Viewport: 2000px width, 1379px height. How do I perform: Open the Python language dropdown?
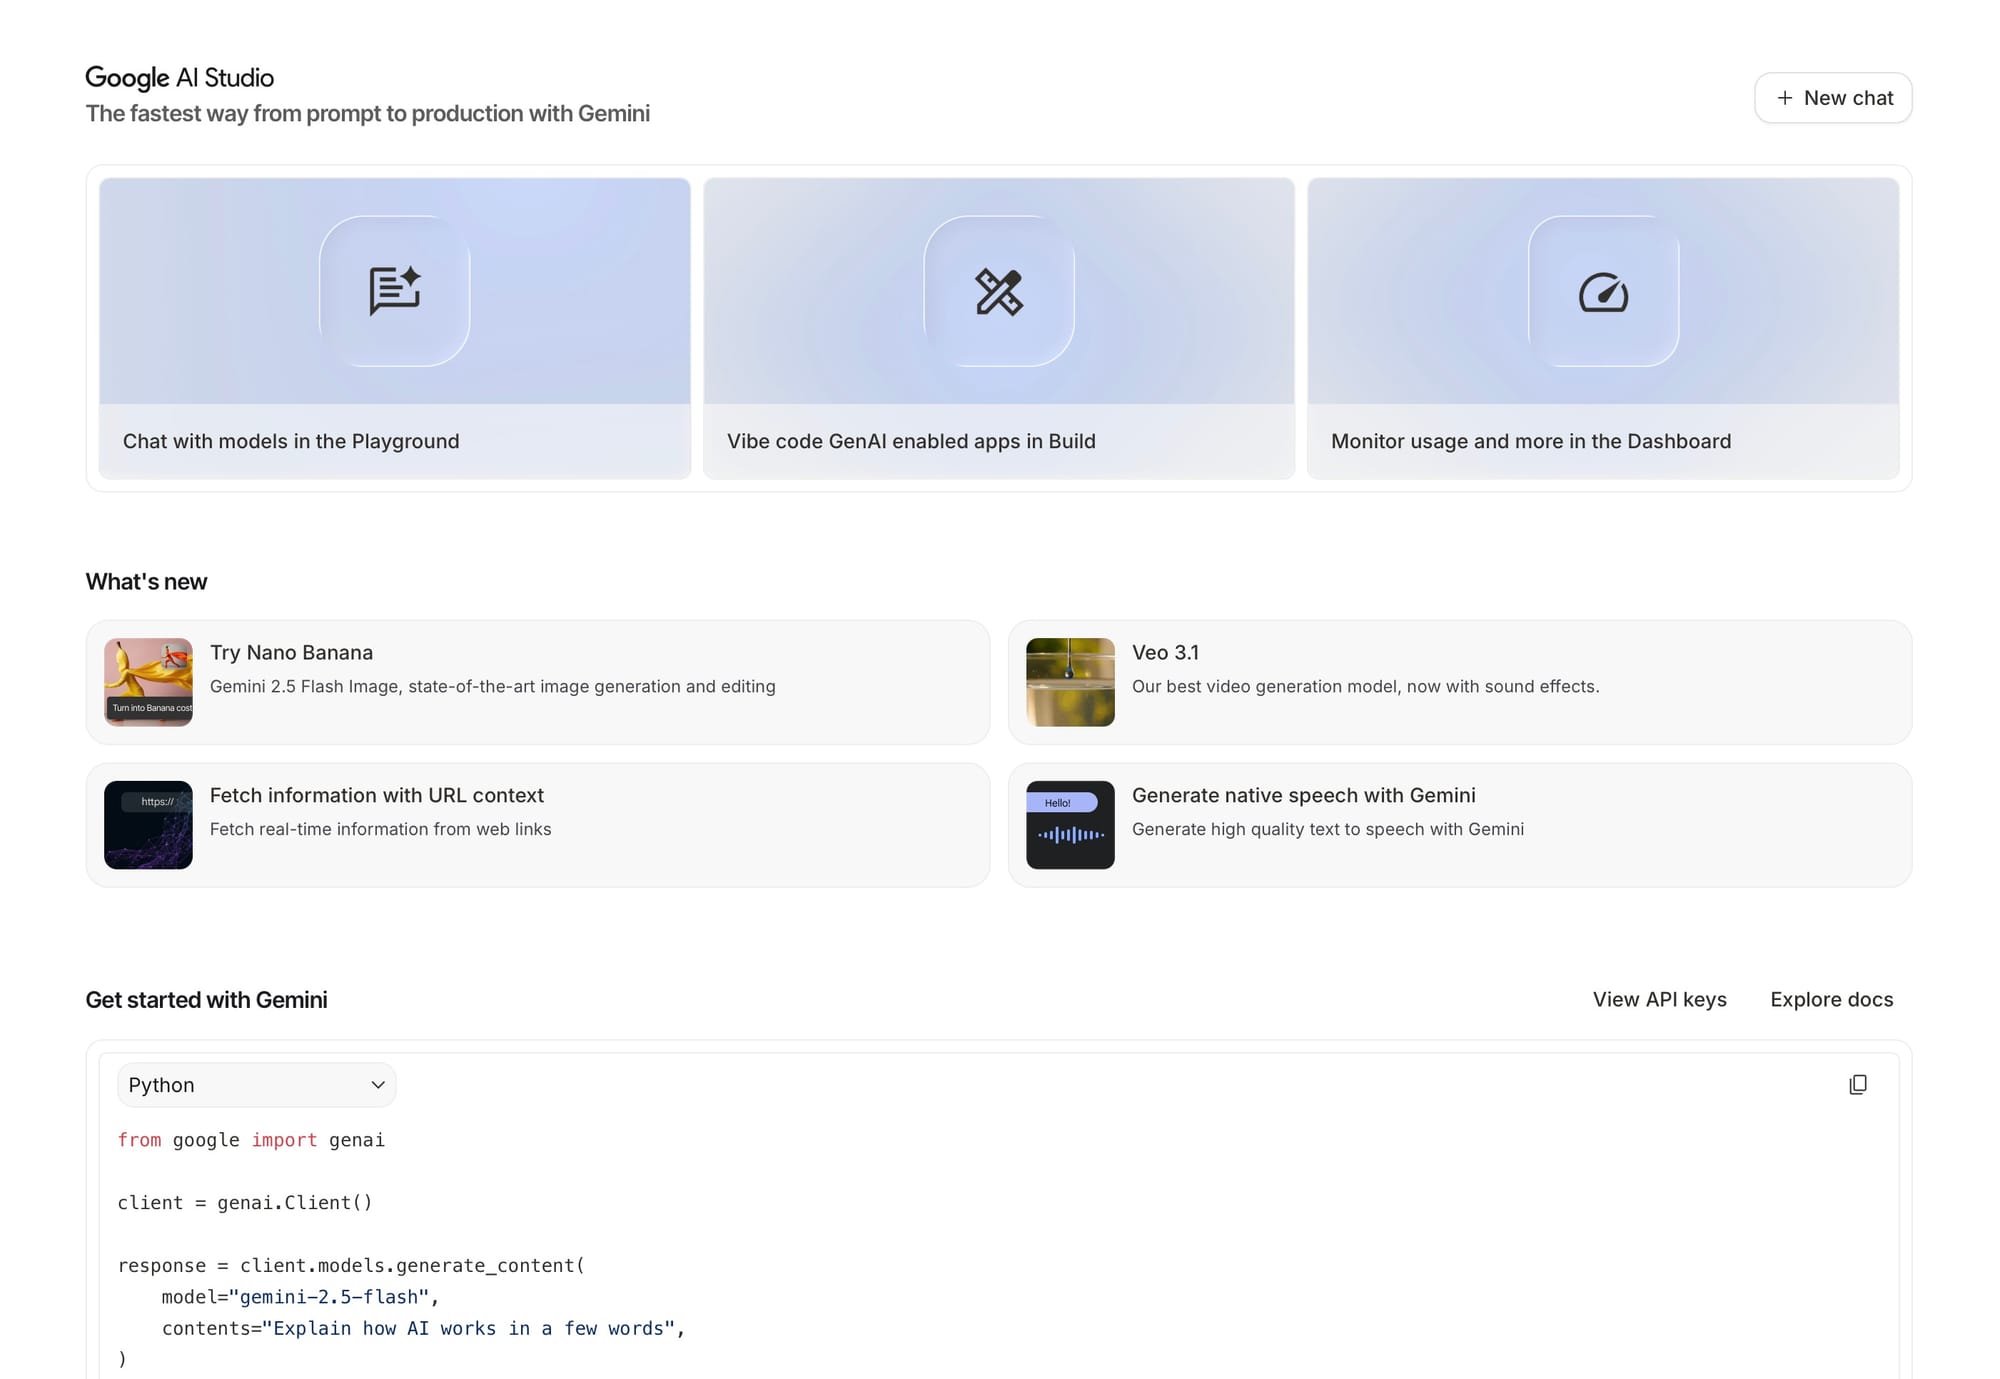point(256,1084)
